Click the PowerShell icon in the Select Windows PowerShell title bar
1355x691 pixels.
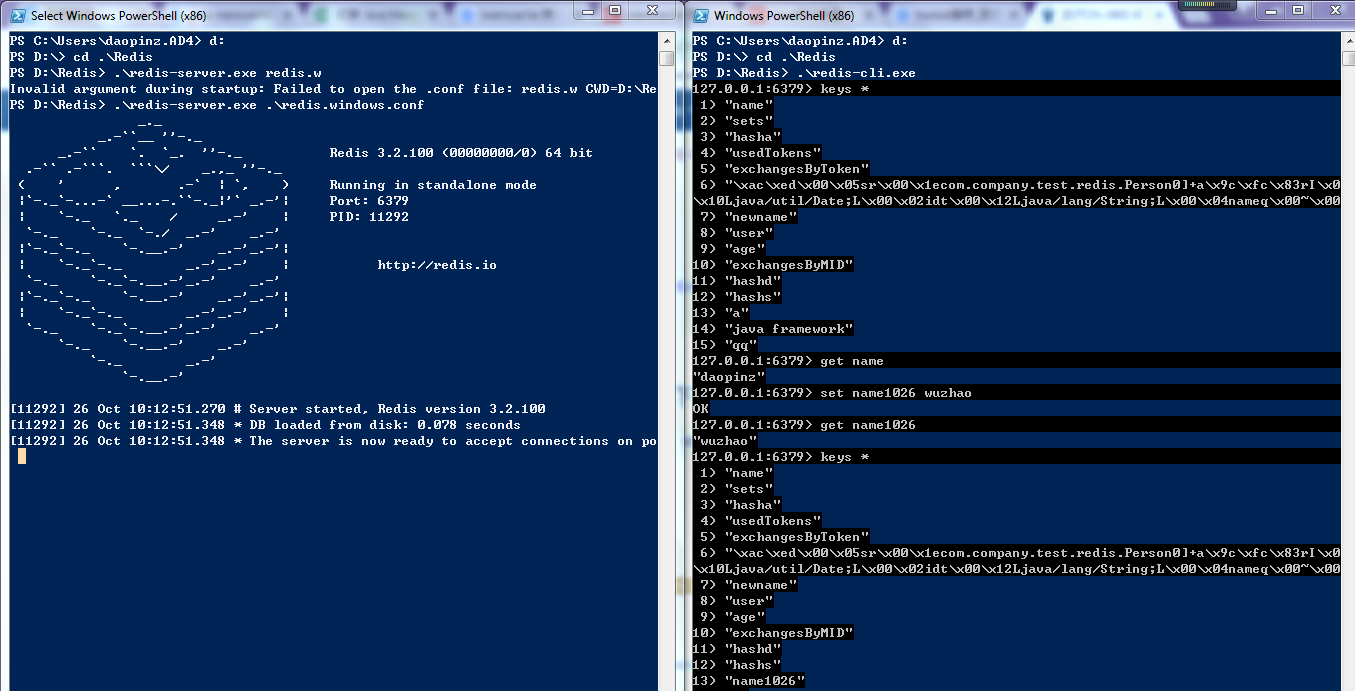pos(17,16)
